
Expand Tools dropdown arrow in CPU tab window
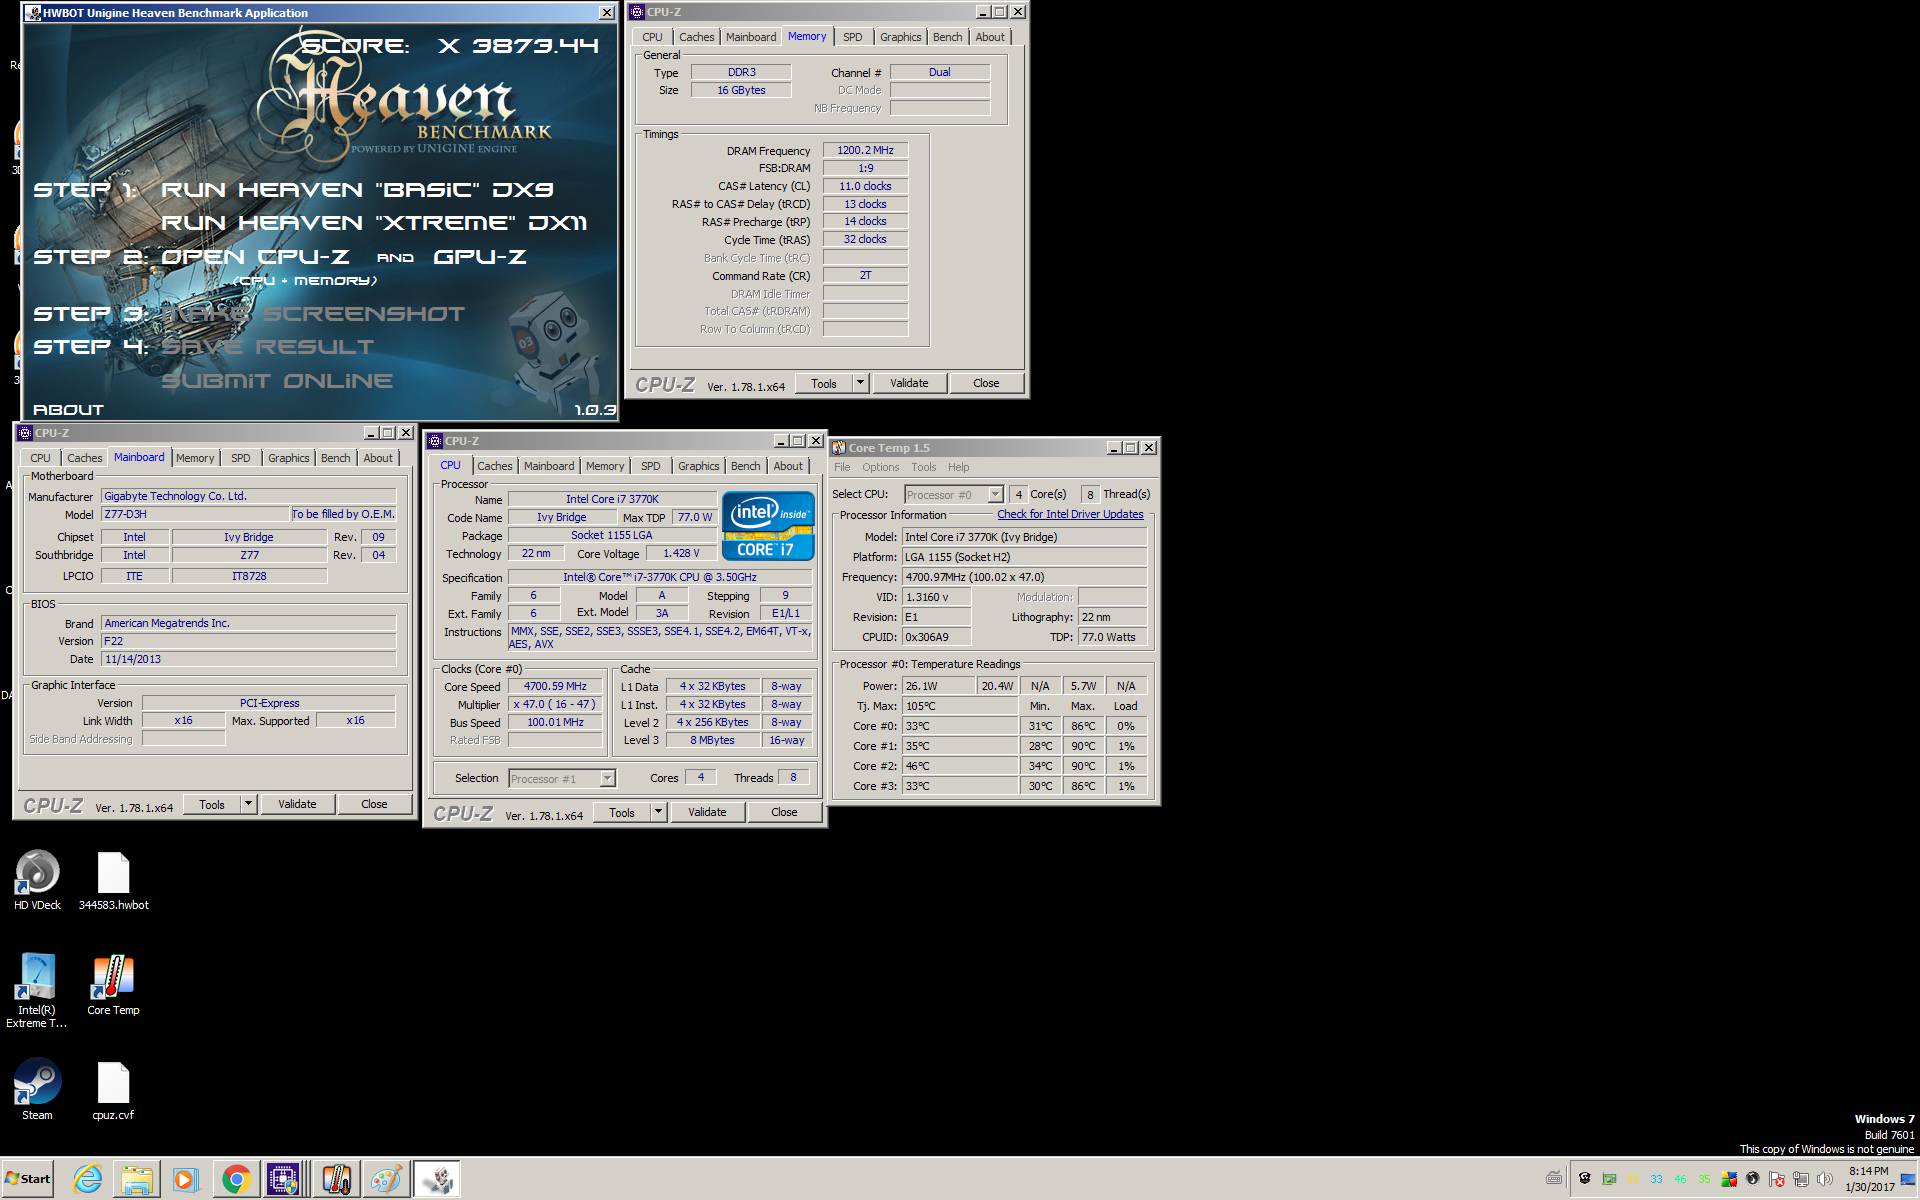pyautogui.click(x=658, y=812)
